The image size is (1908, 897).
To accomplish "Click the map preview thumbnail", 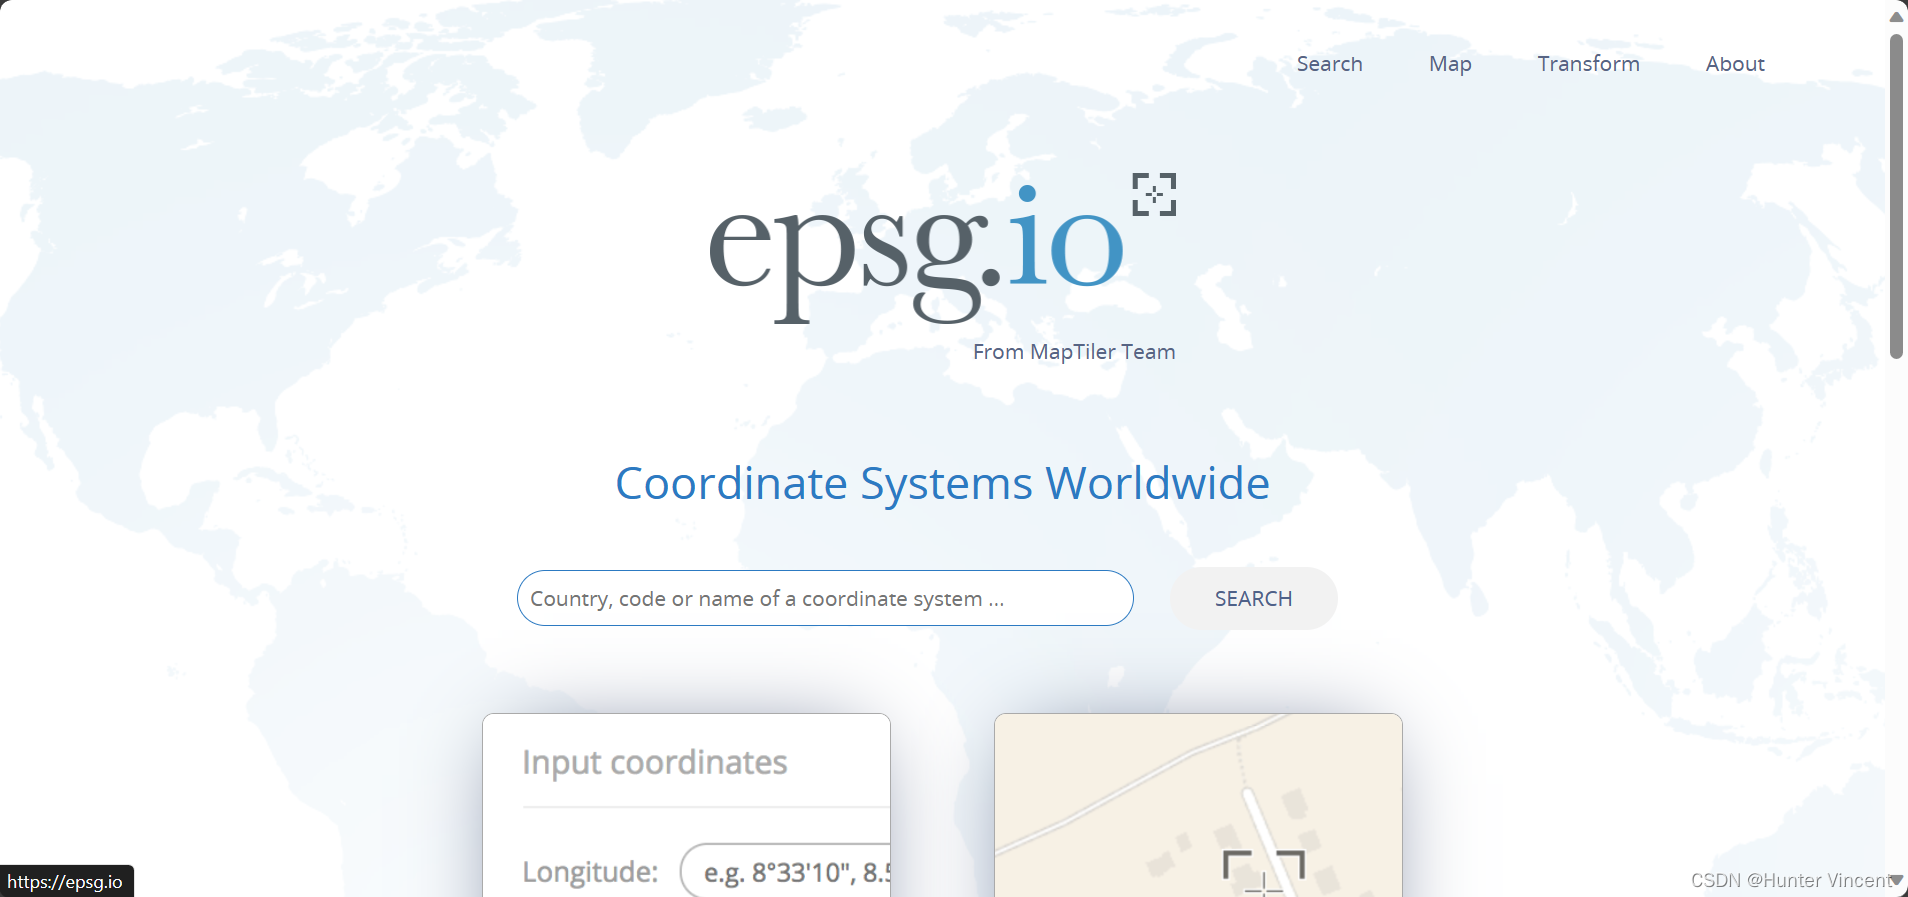I will (x=1198, y=805).
